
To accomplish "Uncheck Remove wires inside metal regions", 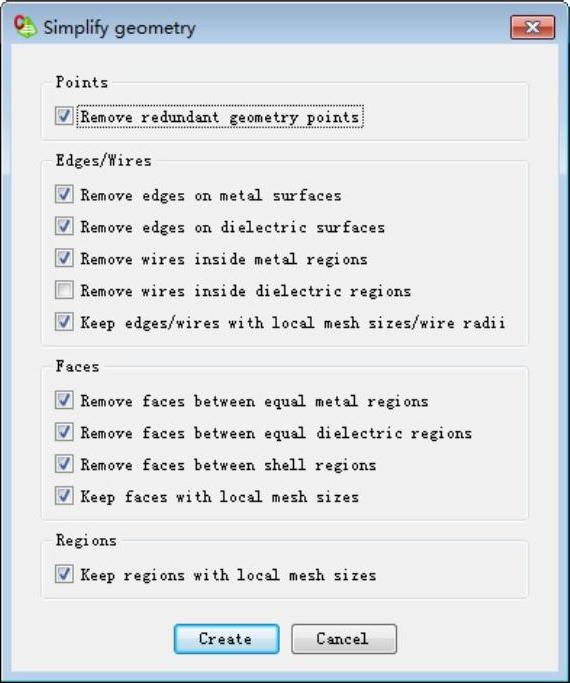I will point(64,258).
